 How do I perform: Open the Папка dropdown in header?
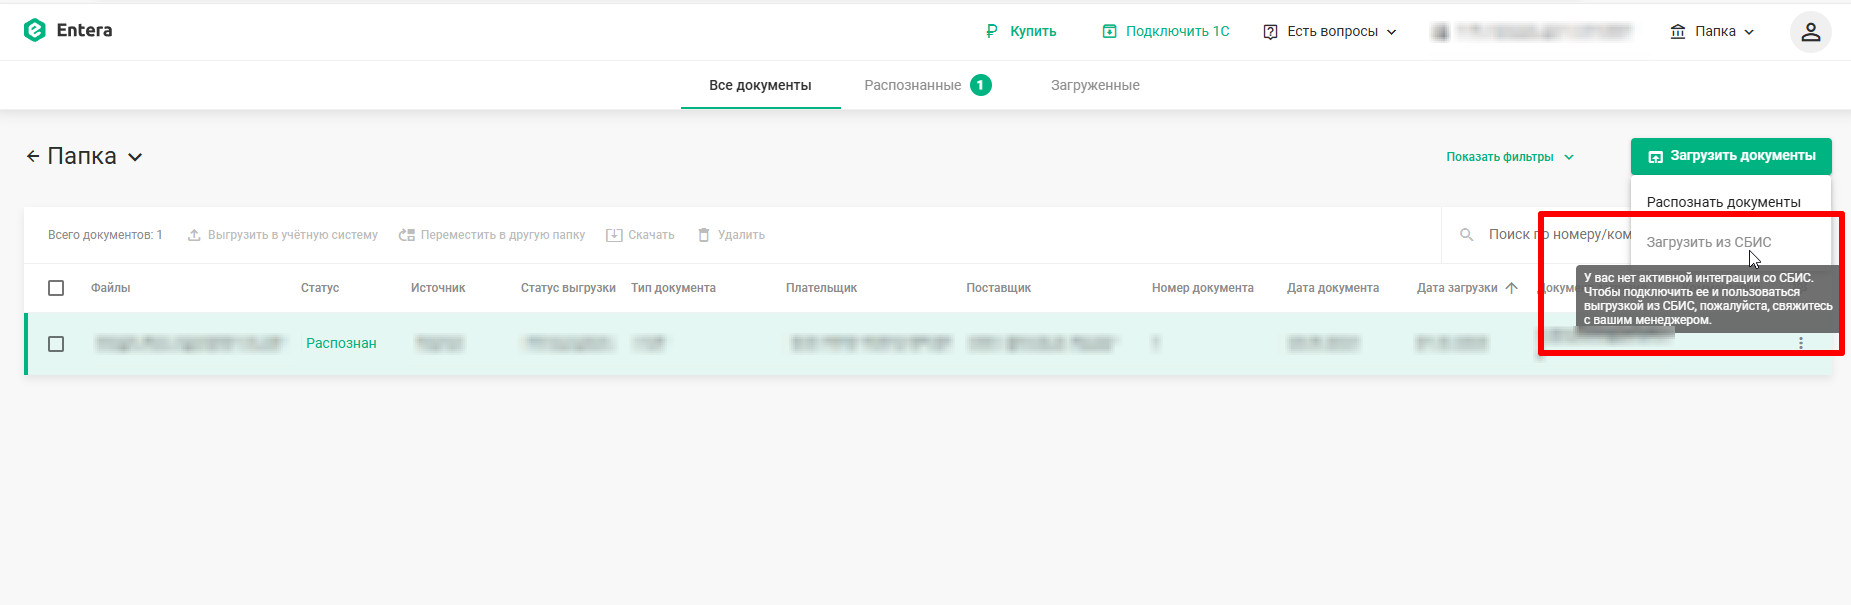pyautogui.click(x=1712, y=31)
